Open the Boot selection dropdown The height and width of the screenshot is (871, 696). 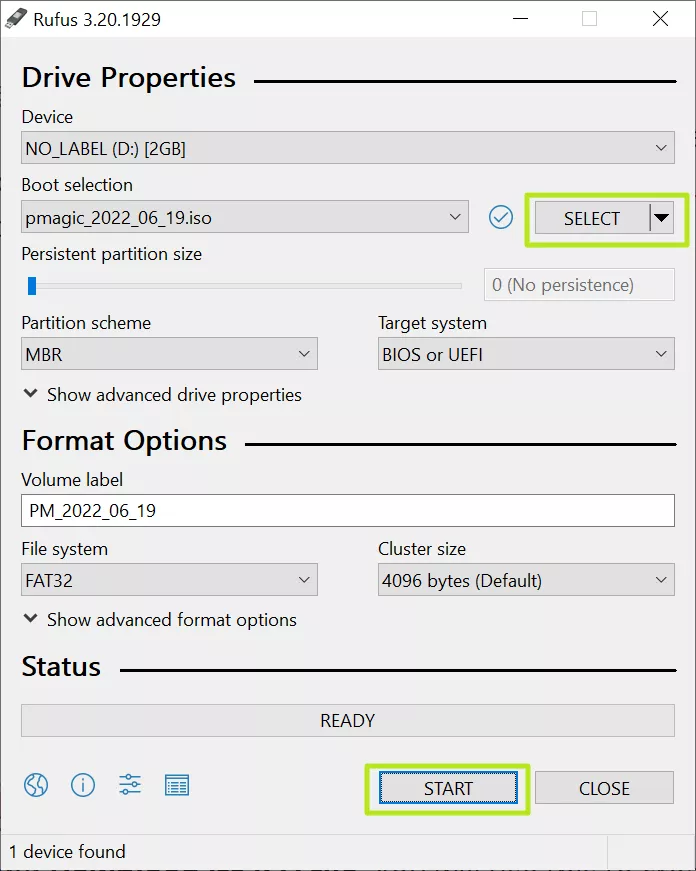coord(245,217)
